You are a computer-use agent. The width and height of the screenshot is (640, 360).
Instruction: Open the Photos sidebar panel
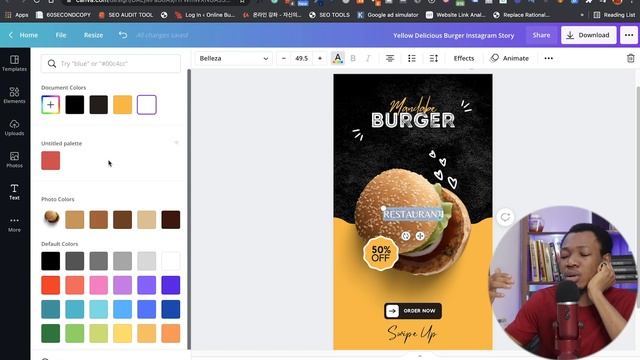[x=14, y=160]
